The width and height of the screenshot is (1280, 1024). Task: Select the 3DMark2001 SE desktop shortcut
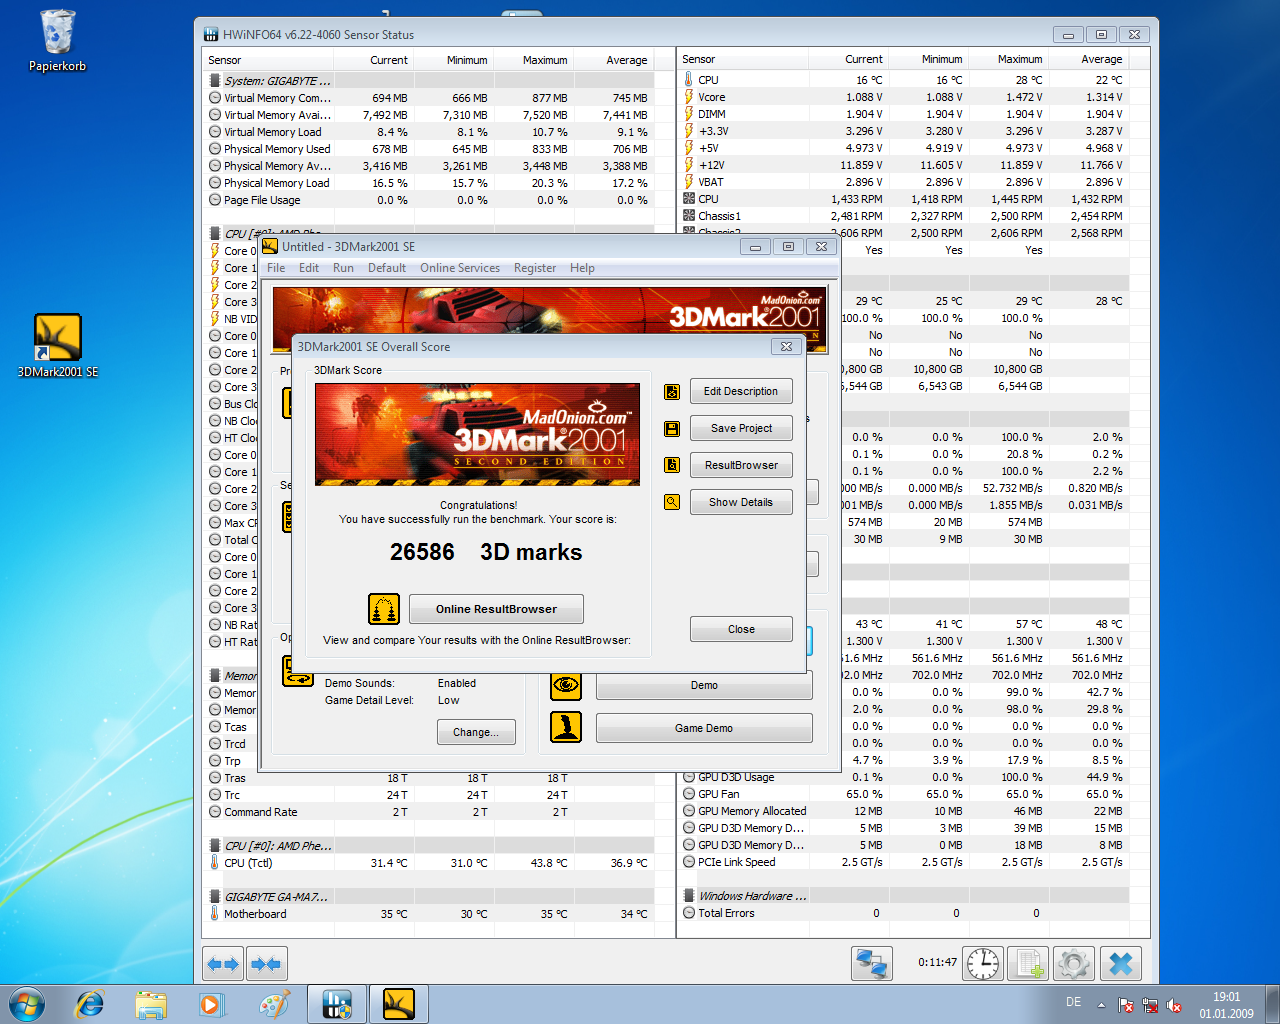(58, 345)
